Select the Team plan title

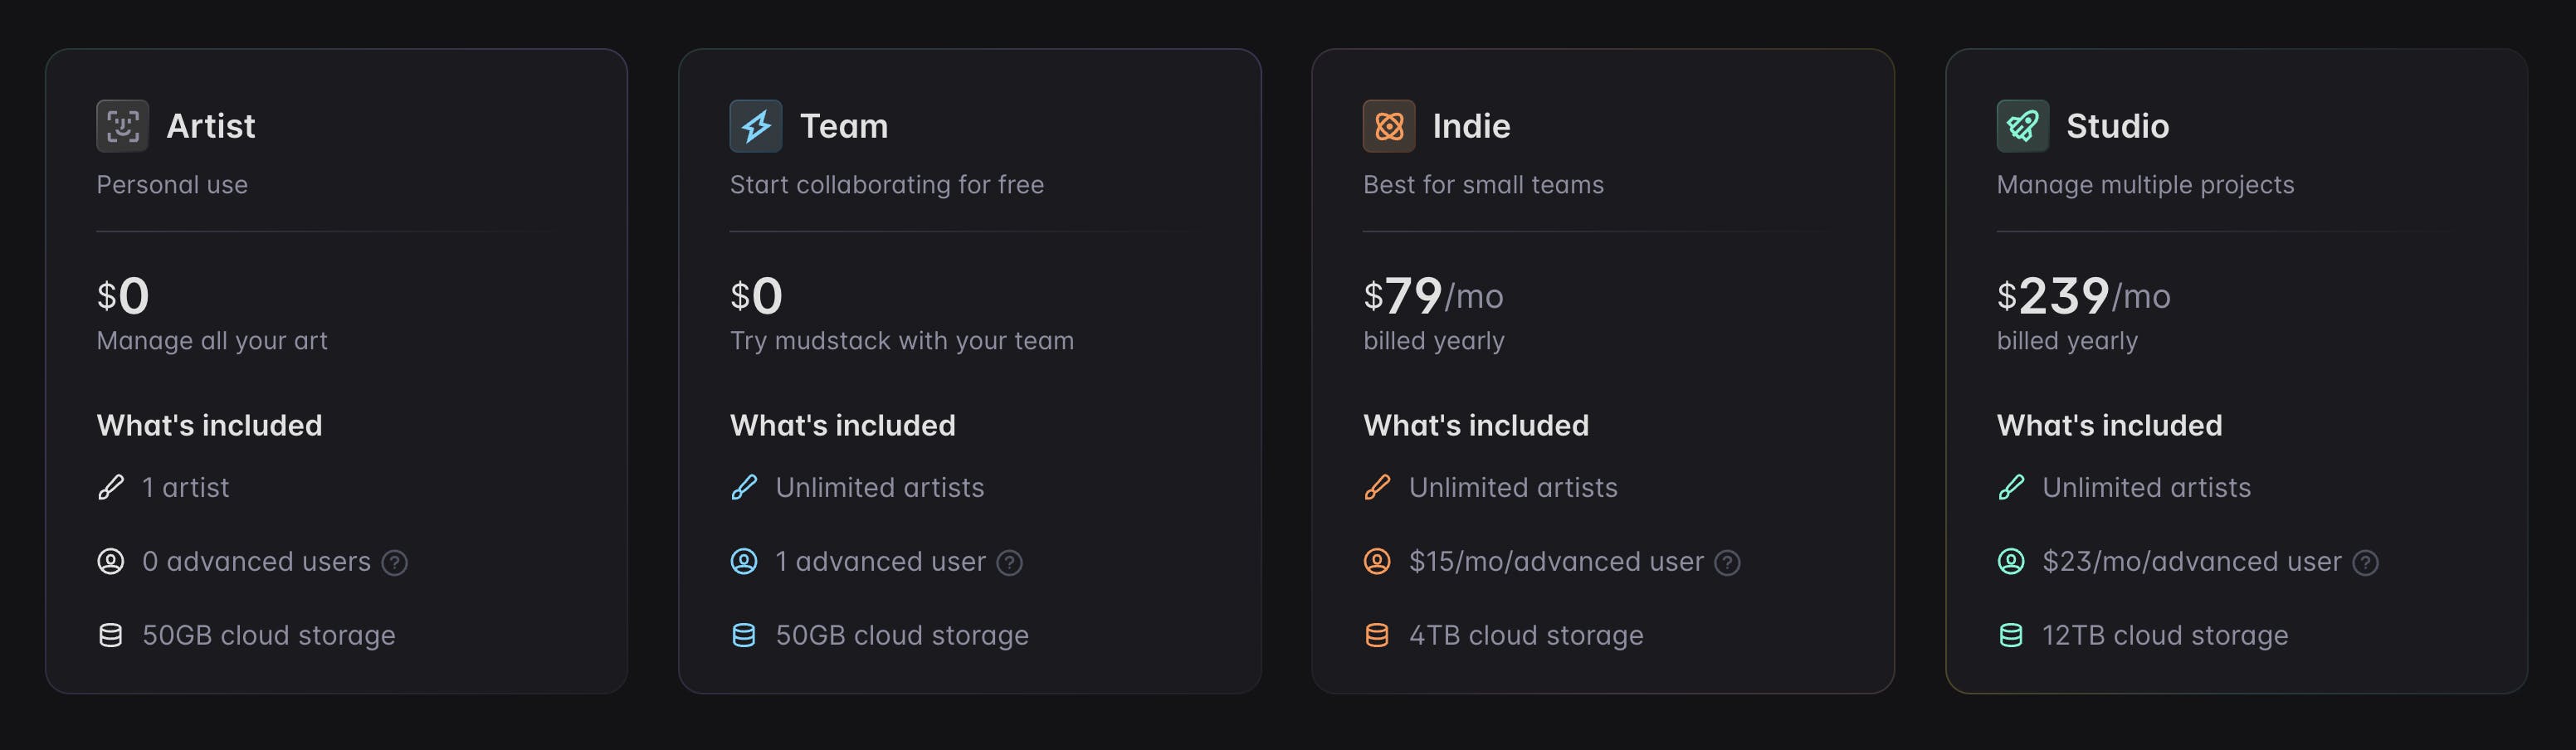click(x=844, y=126)
